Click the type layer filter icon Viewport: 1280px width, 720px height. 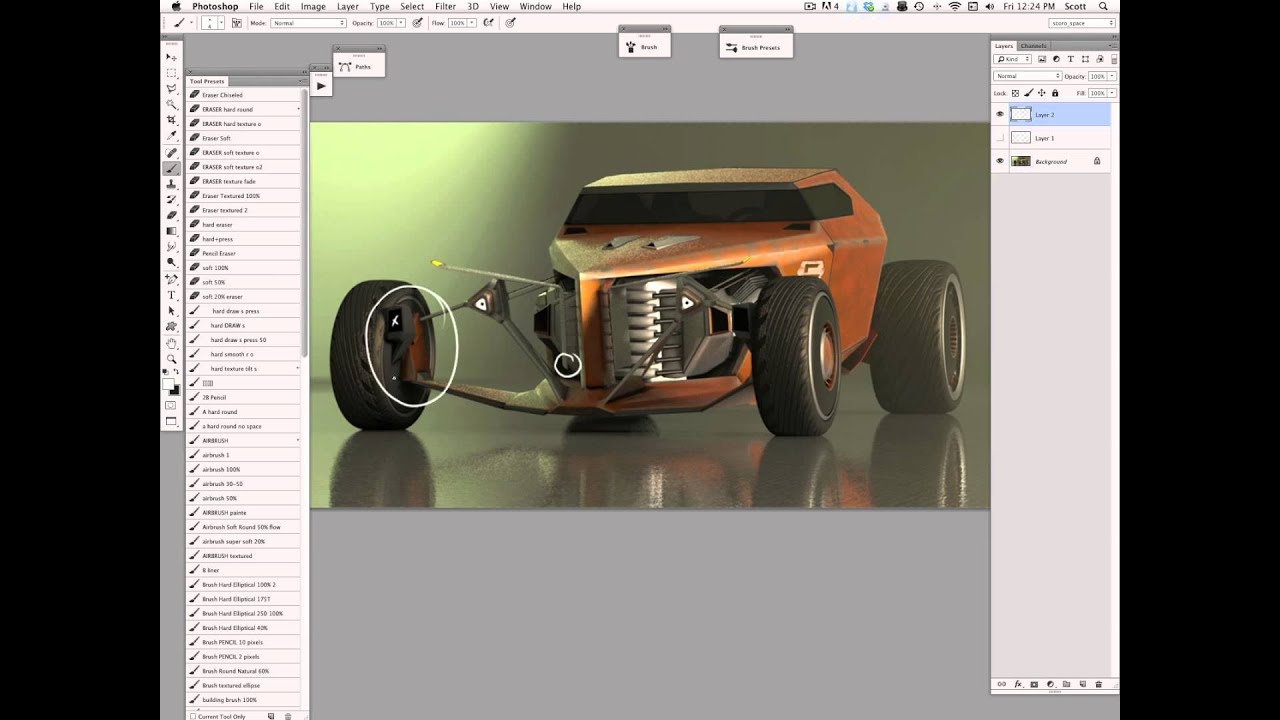coord(1070,59)
